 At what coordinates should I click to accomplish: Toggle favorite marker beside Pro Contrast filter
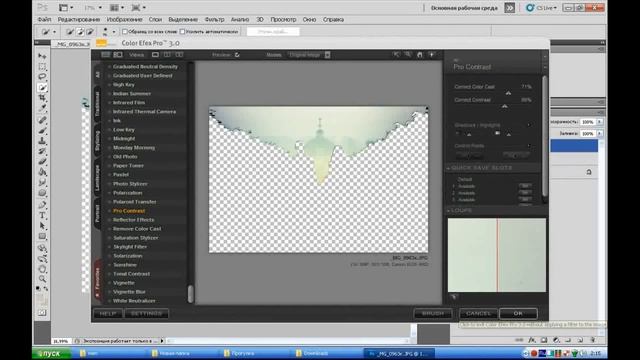pos(109,211)
